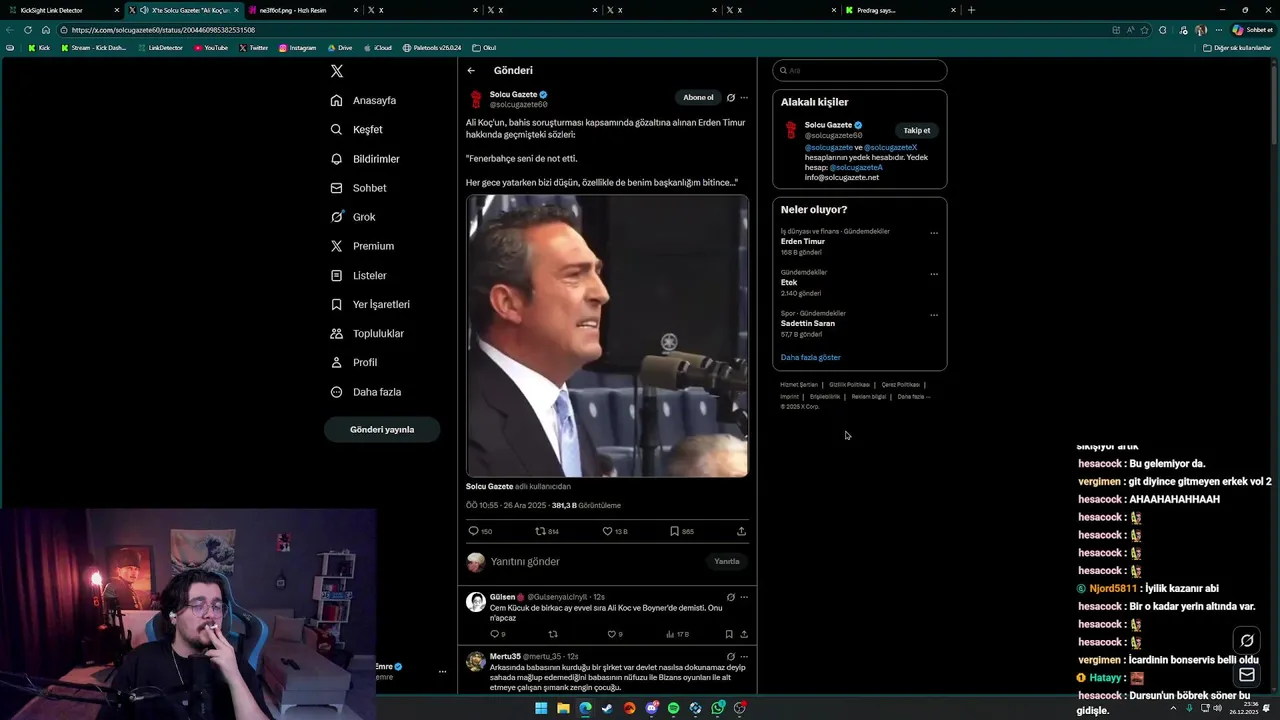This screenshot has height=720, width=1280.
Task: Open account switcher menu beside Emre
Action: pyautogui.click(x=442, y=672)
